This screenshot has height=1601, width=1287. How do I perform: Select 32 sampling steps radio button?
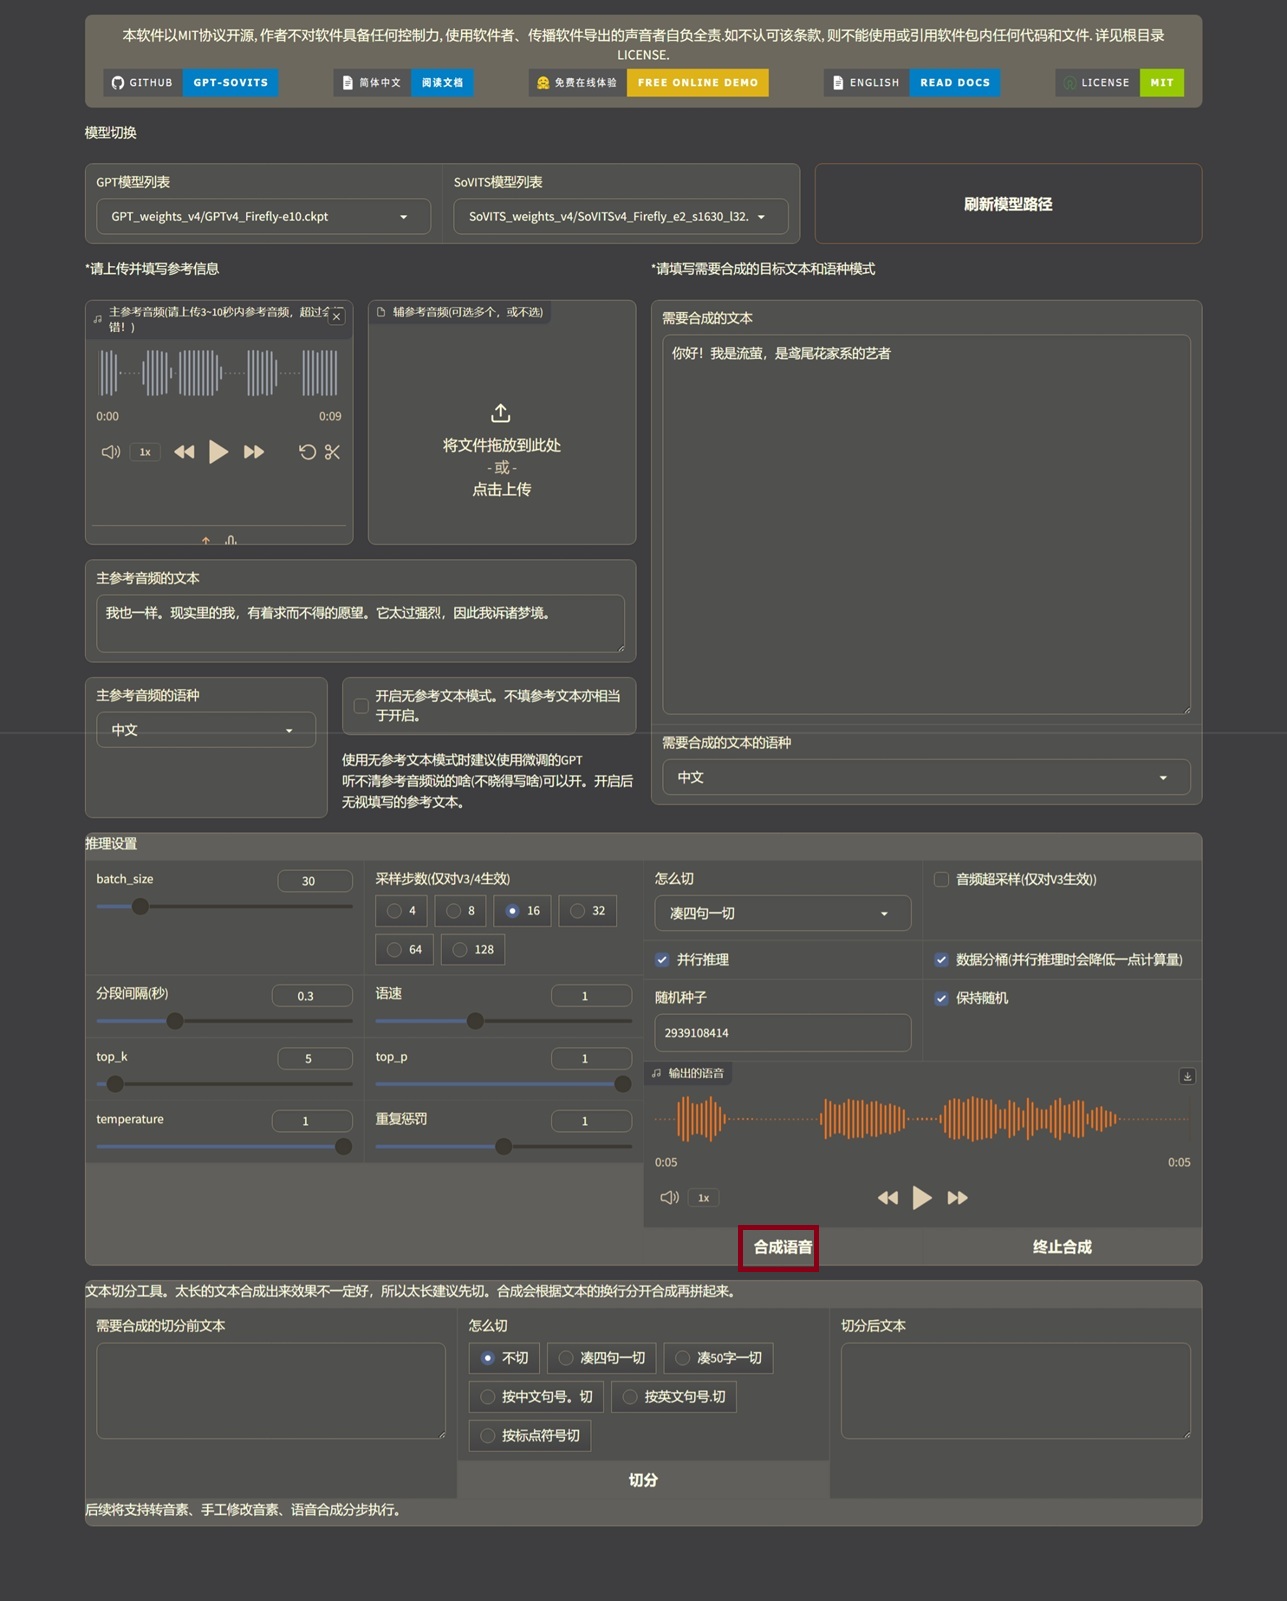[578, 911]
